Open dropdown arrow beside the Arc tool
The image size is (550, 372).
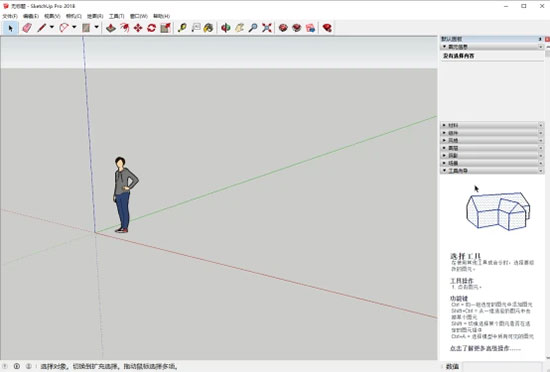point(74,27)
